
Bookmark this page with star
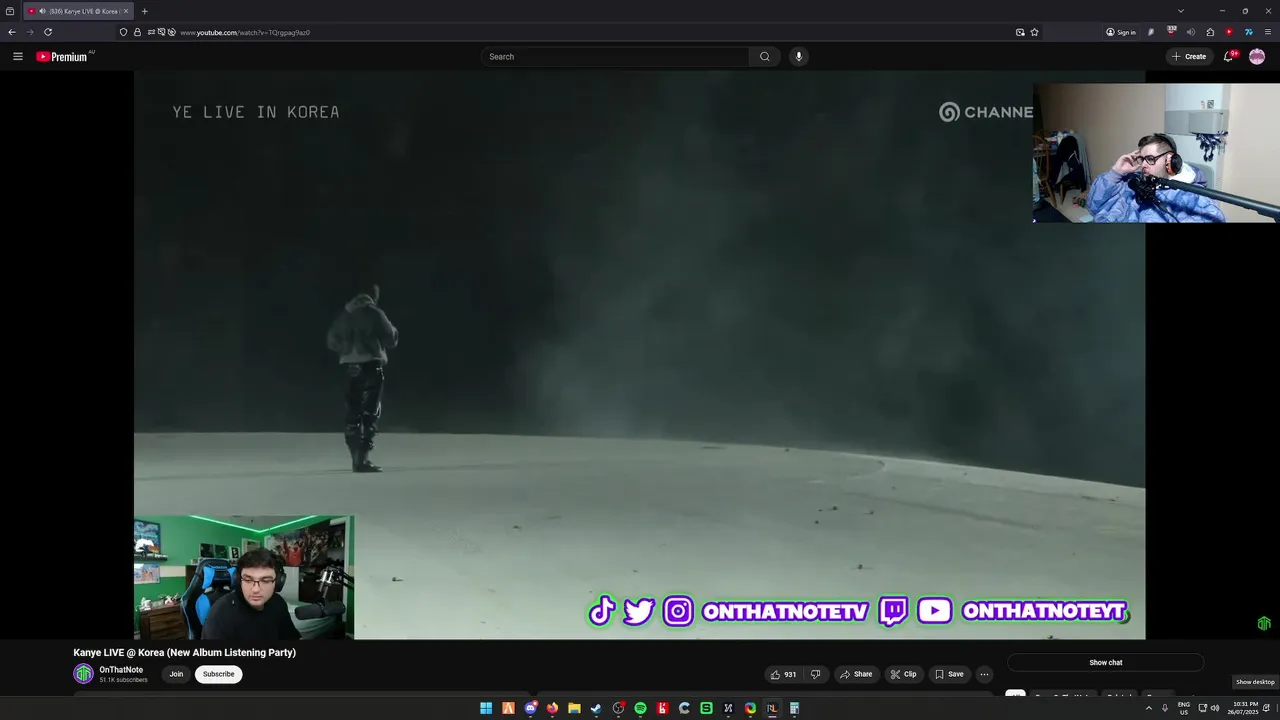(x=1034, y=32)
